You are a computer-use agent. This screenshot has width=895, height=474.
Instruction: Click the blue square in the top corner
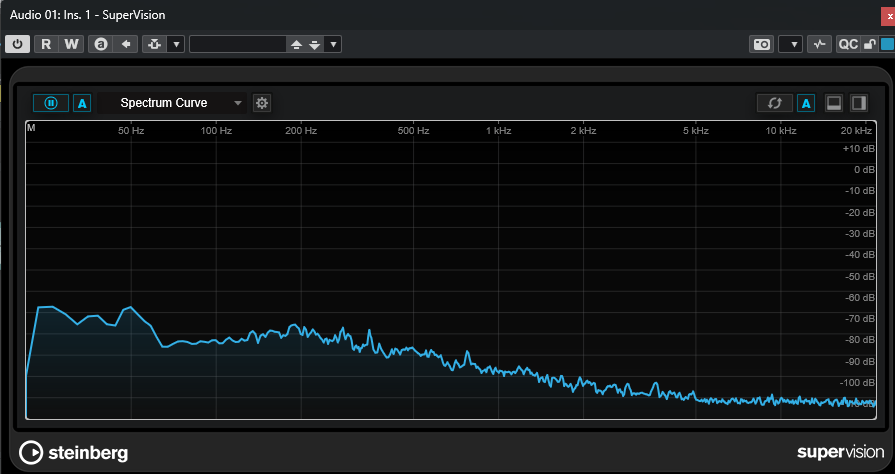click(x=887, y=44)
